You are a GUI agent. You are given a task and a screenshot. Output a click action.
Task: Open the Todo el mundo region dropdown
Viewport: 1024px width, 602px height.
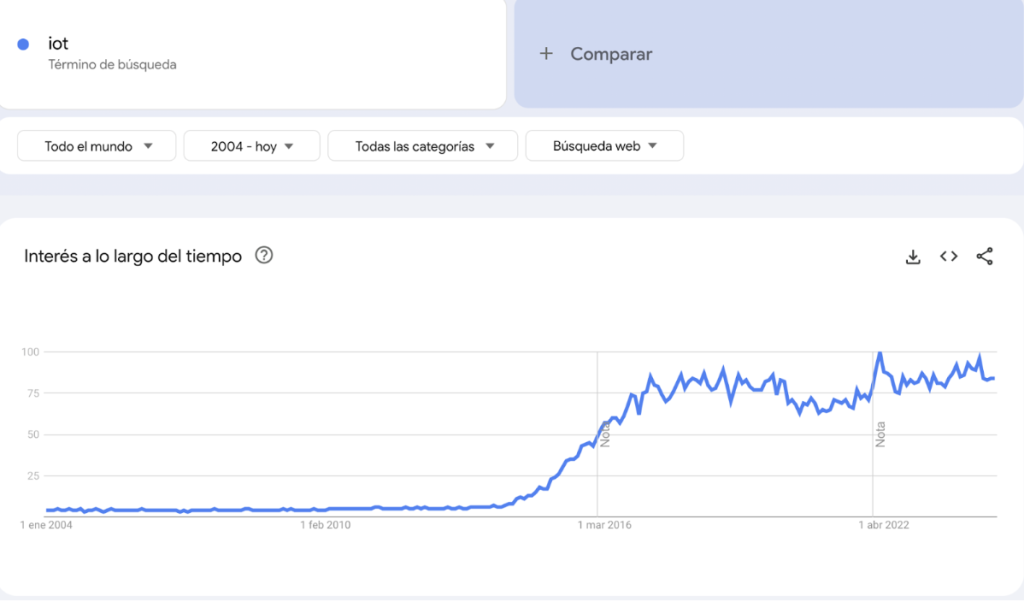coord(97,146)
